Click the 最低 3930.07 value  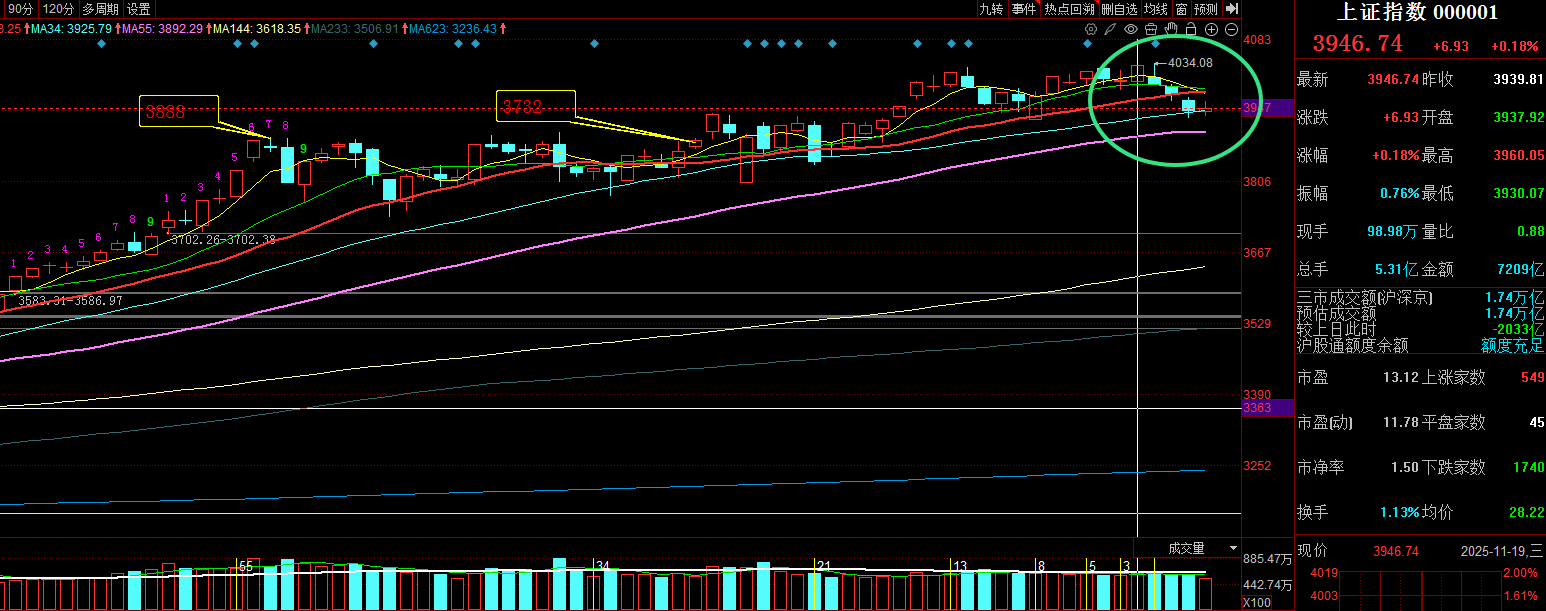coord(1518,194)
